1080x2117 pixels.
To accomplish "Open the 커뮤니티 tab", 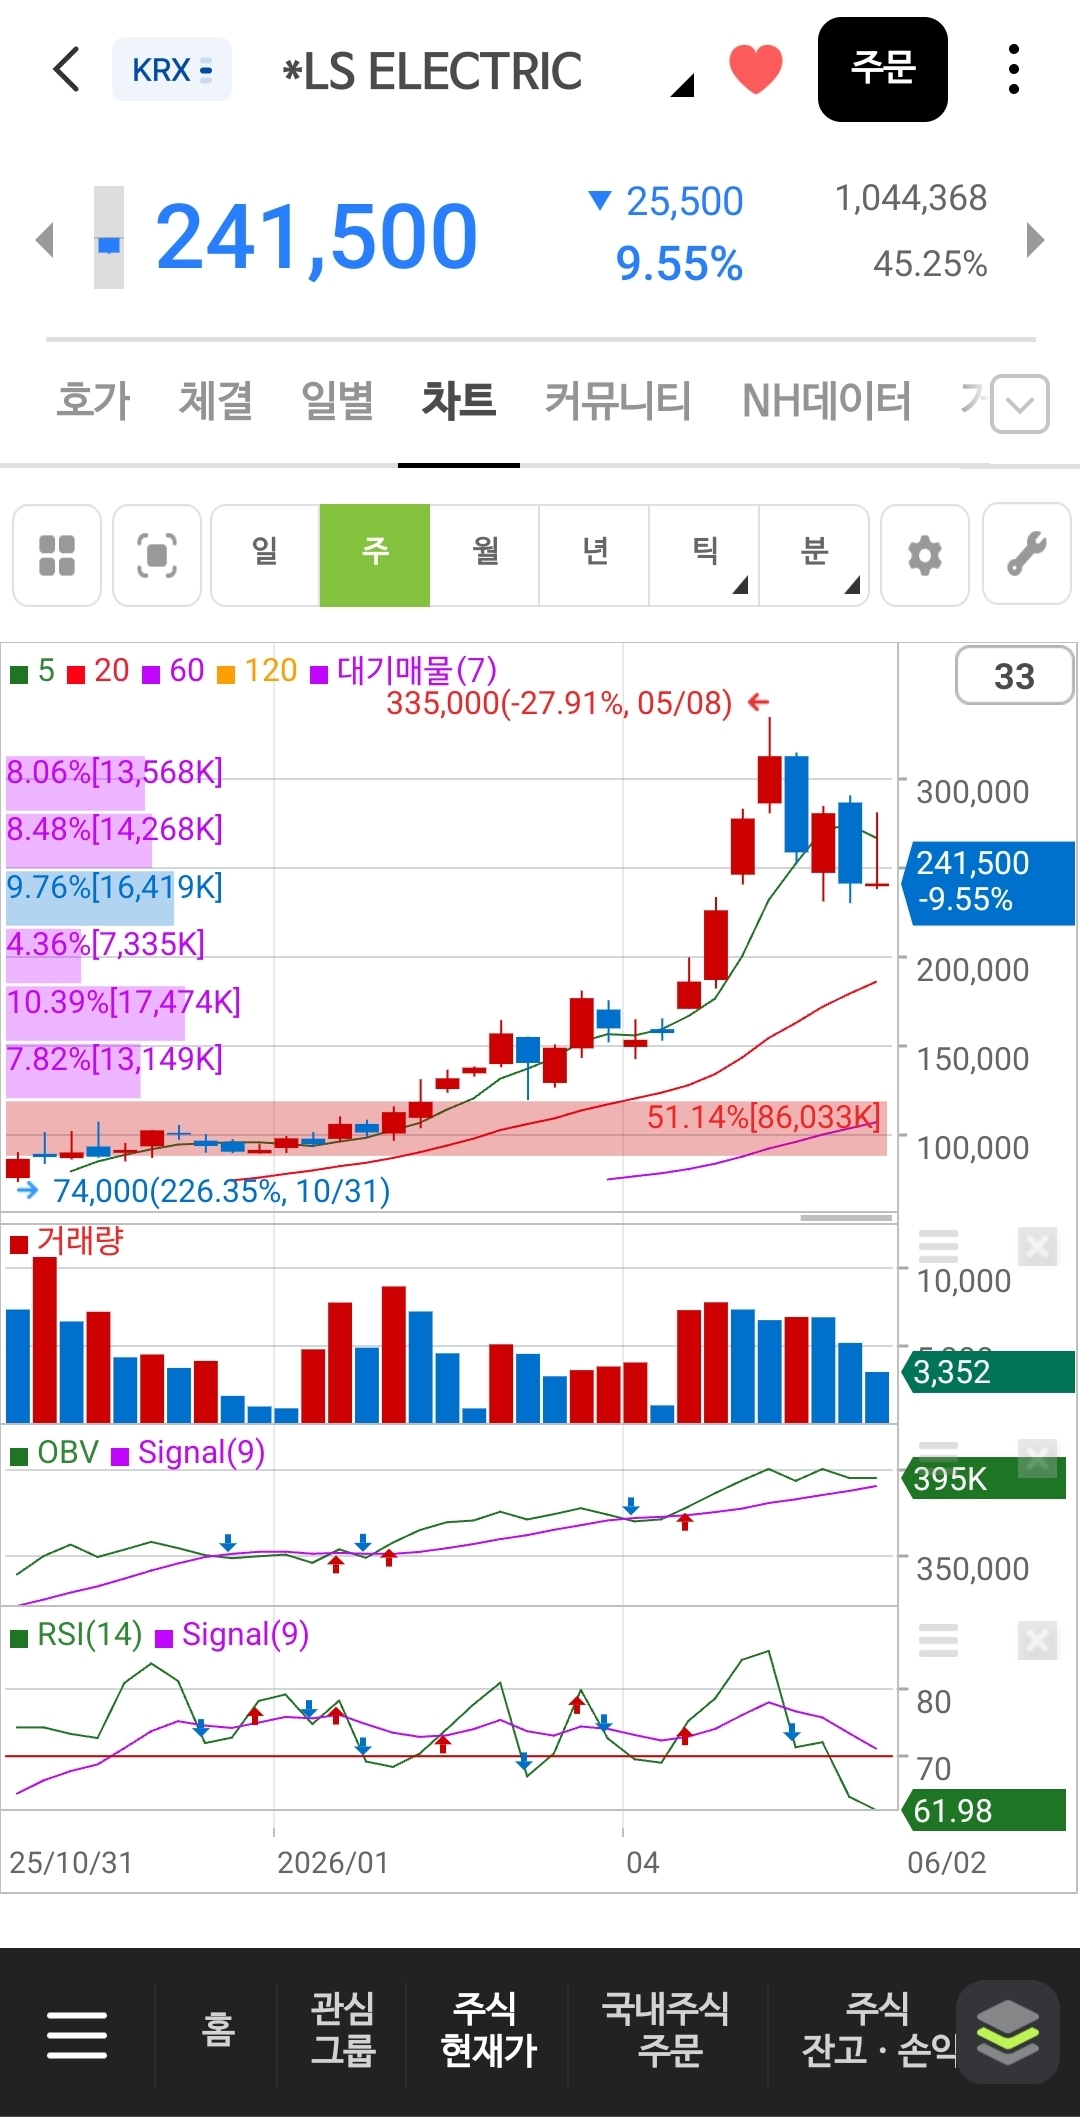I will 618,401.
